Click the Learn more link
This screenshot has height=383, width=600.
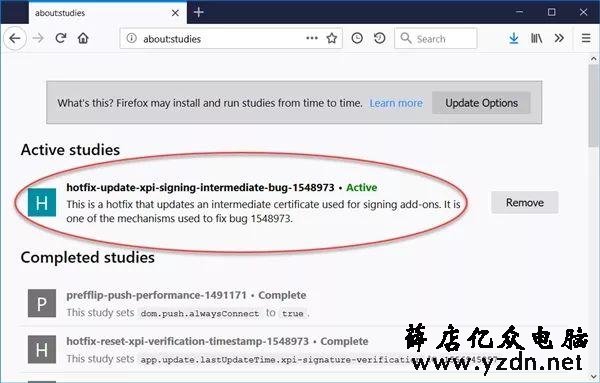click(x=396, y=103)
